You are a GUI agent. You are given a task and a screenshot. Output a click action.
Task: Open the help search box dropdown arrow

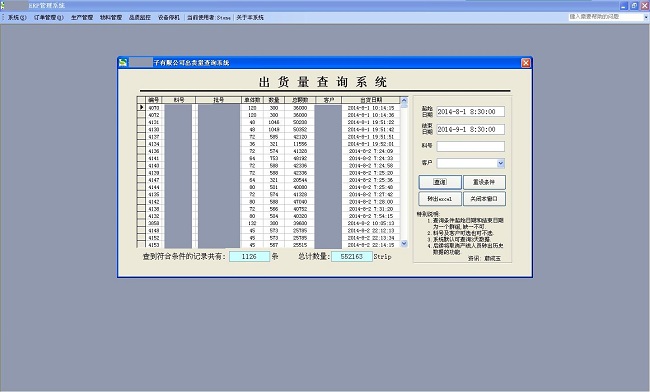[x=645, y=17]
